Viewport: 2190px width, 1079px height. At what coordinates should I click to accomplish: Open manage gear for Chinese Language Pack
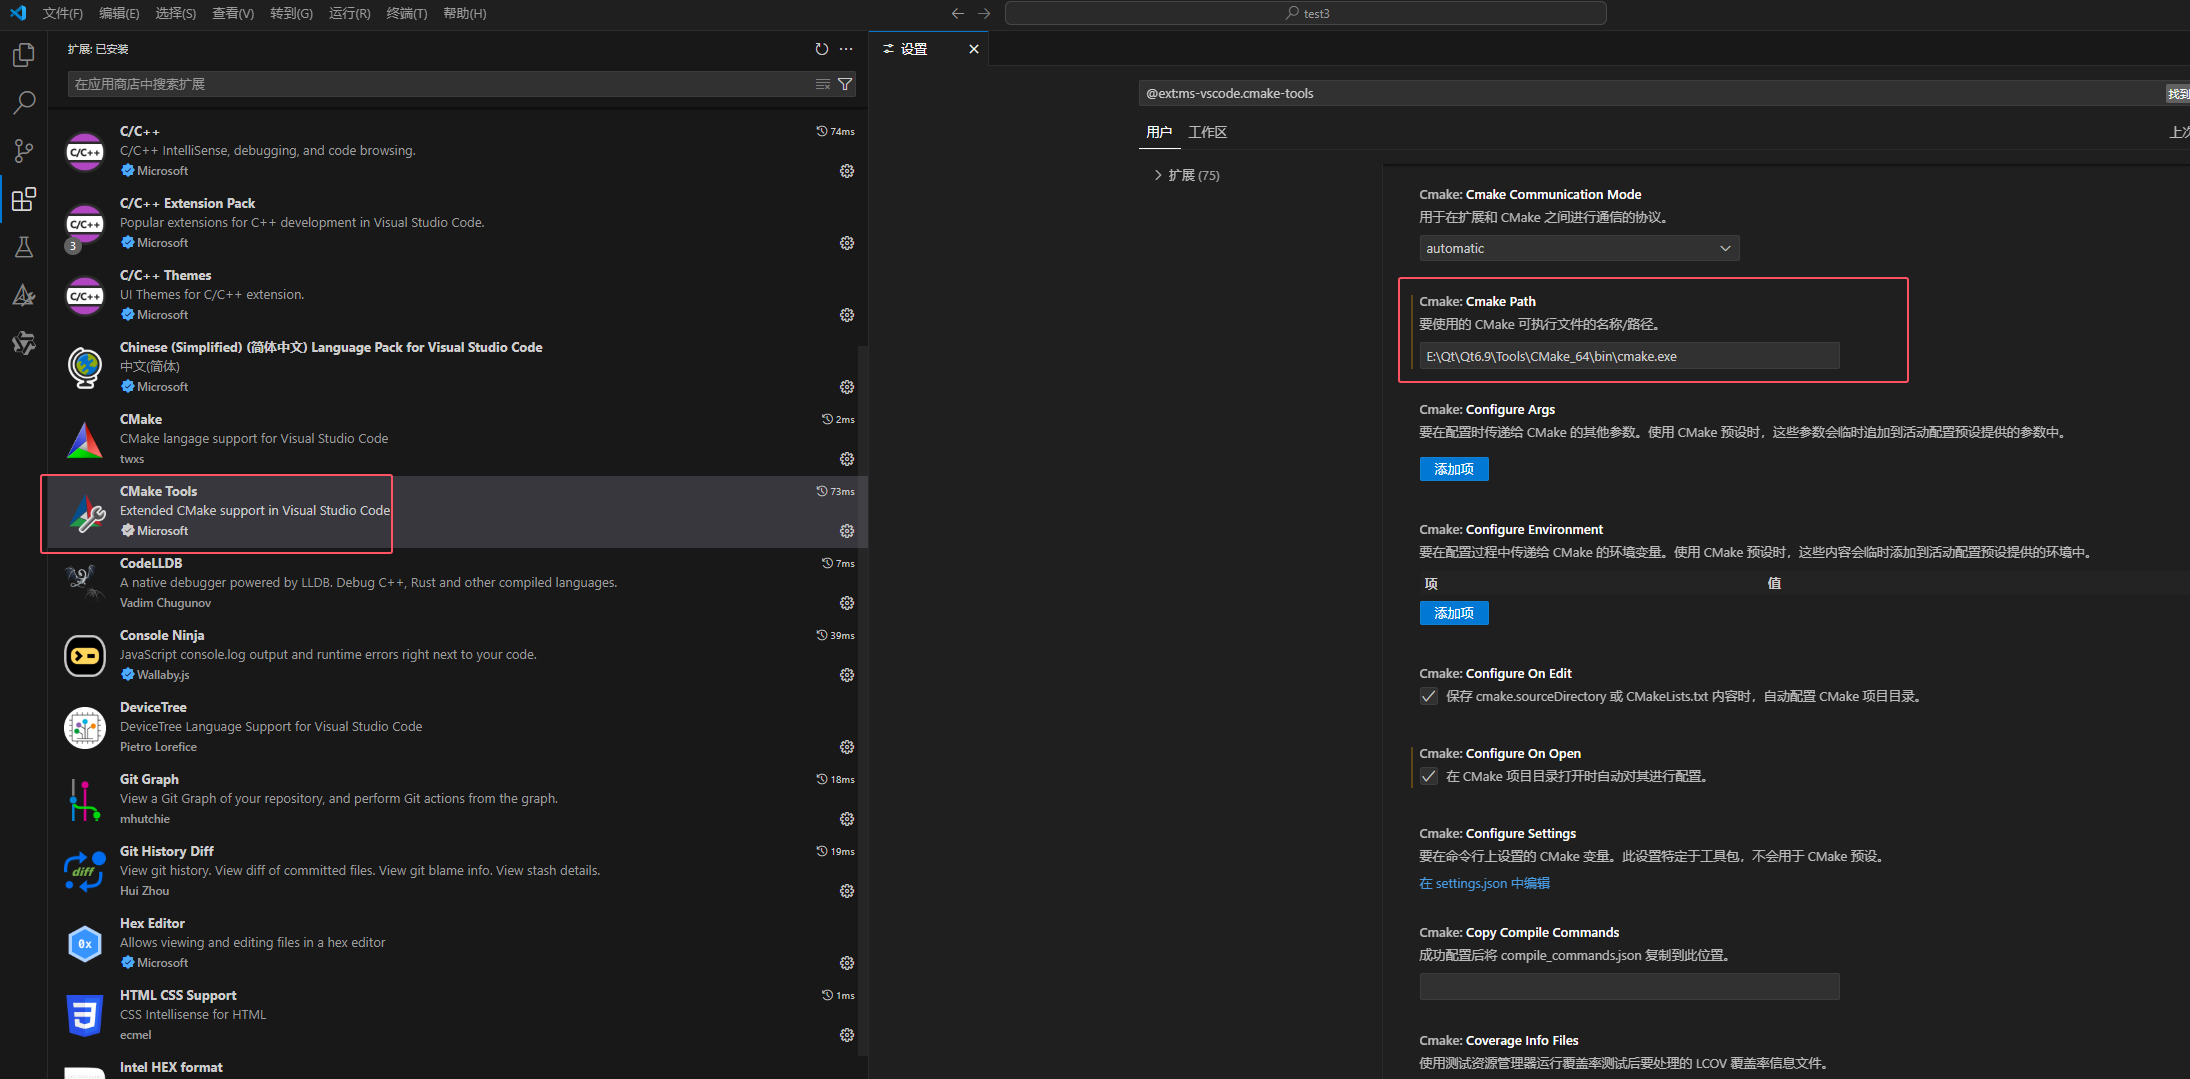847,387
